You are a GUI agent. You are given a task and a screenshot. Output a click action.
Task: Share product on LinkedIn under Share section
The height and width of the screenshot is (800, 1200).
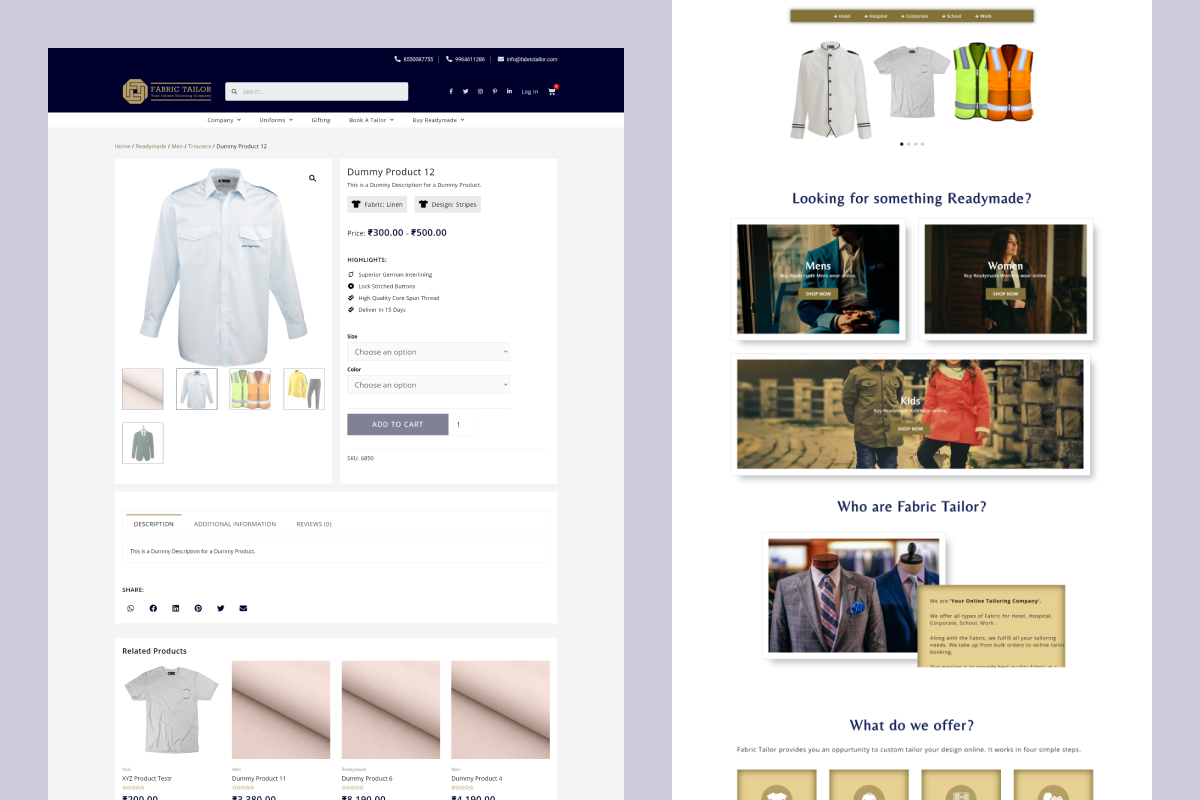[175, 608]
